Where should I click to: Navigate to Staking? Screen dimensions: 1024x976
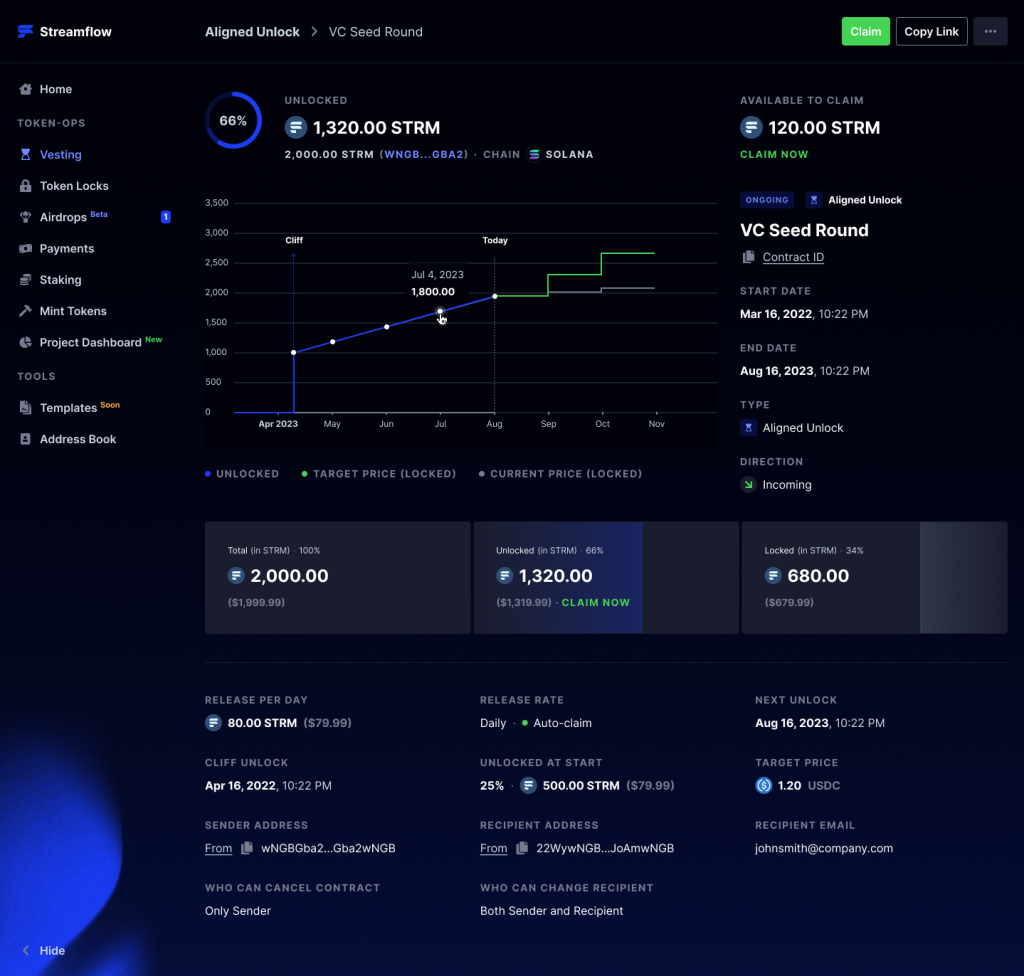60,280
